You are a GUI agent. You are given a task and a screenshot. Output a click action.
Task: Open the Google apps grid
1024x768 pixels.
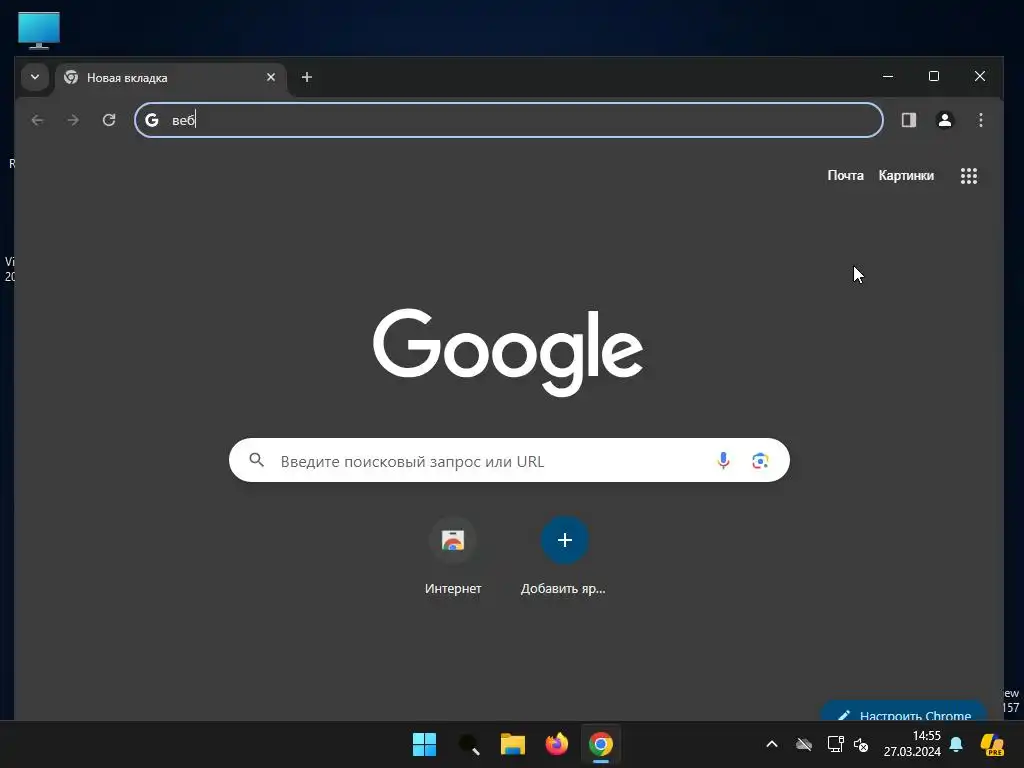pos(969,176)
